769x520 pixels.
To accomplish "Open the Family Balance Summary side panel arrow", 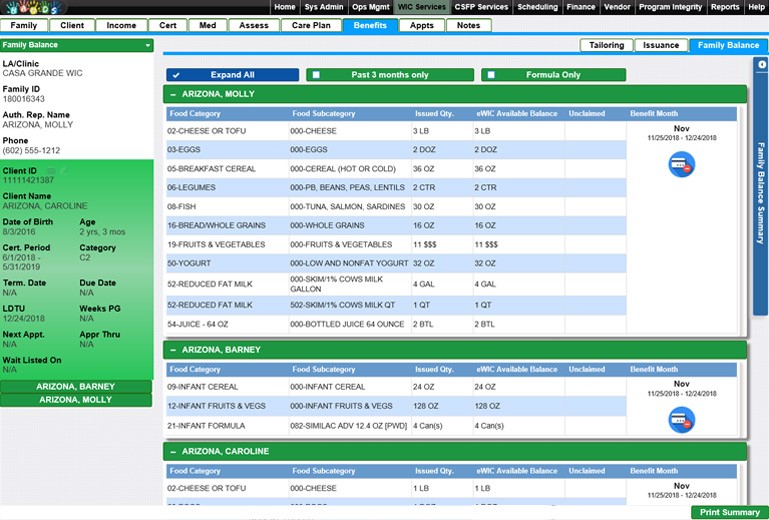I will [762, 65].
